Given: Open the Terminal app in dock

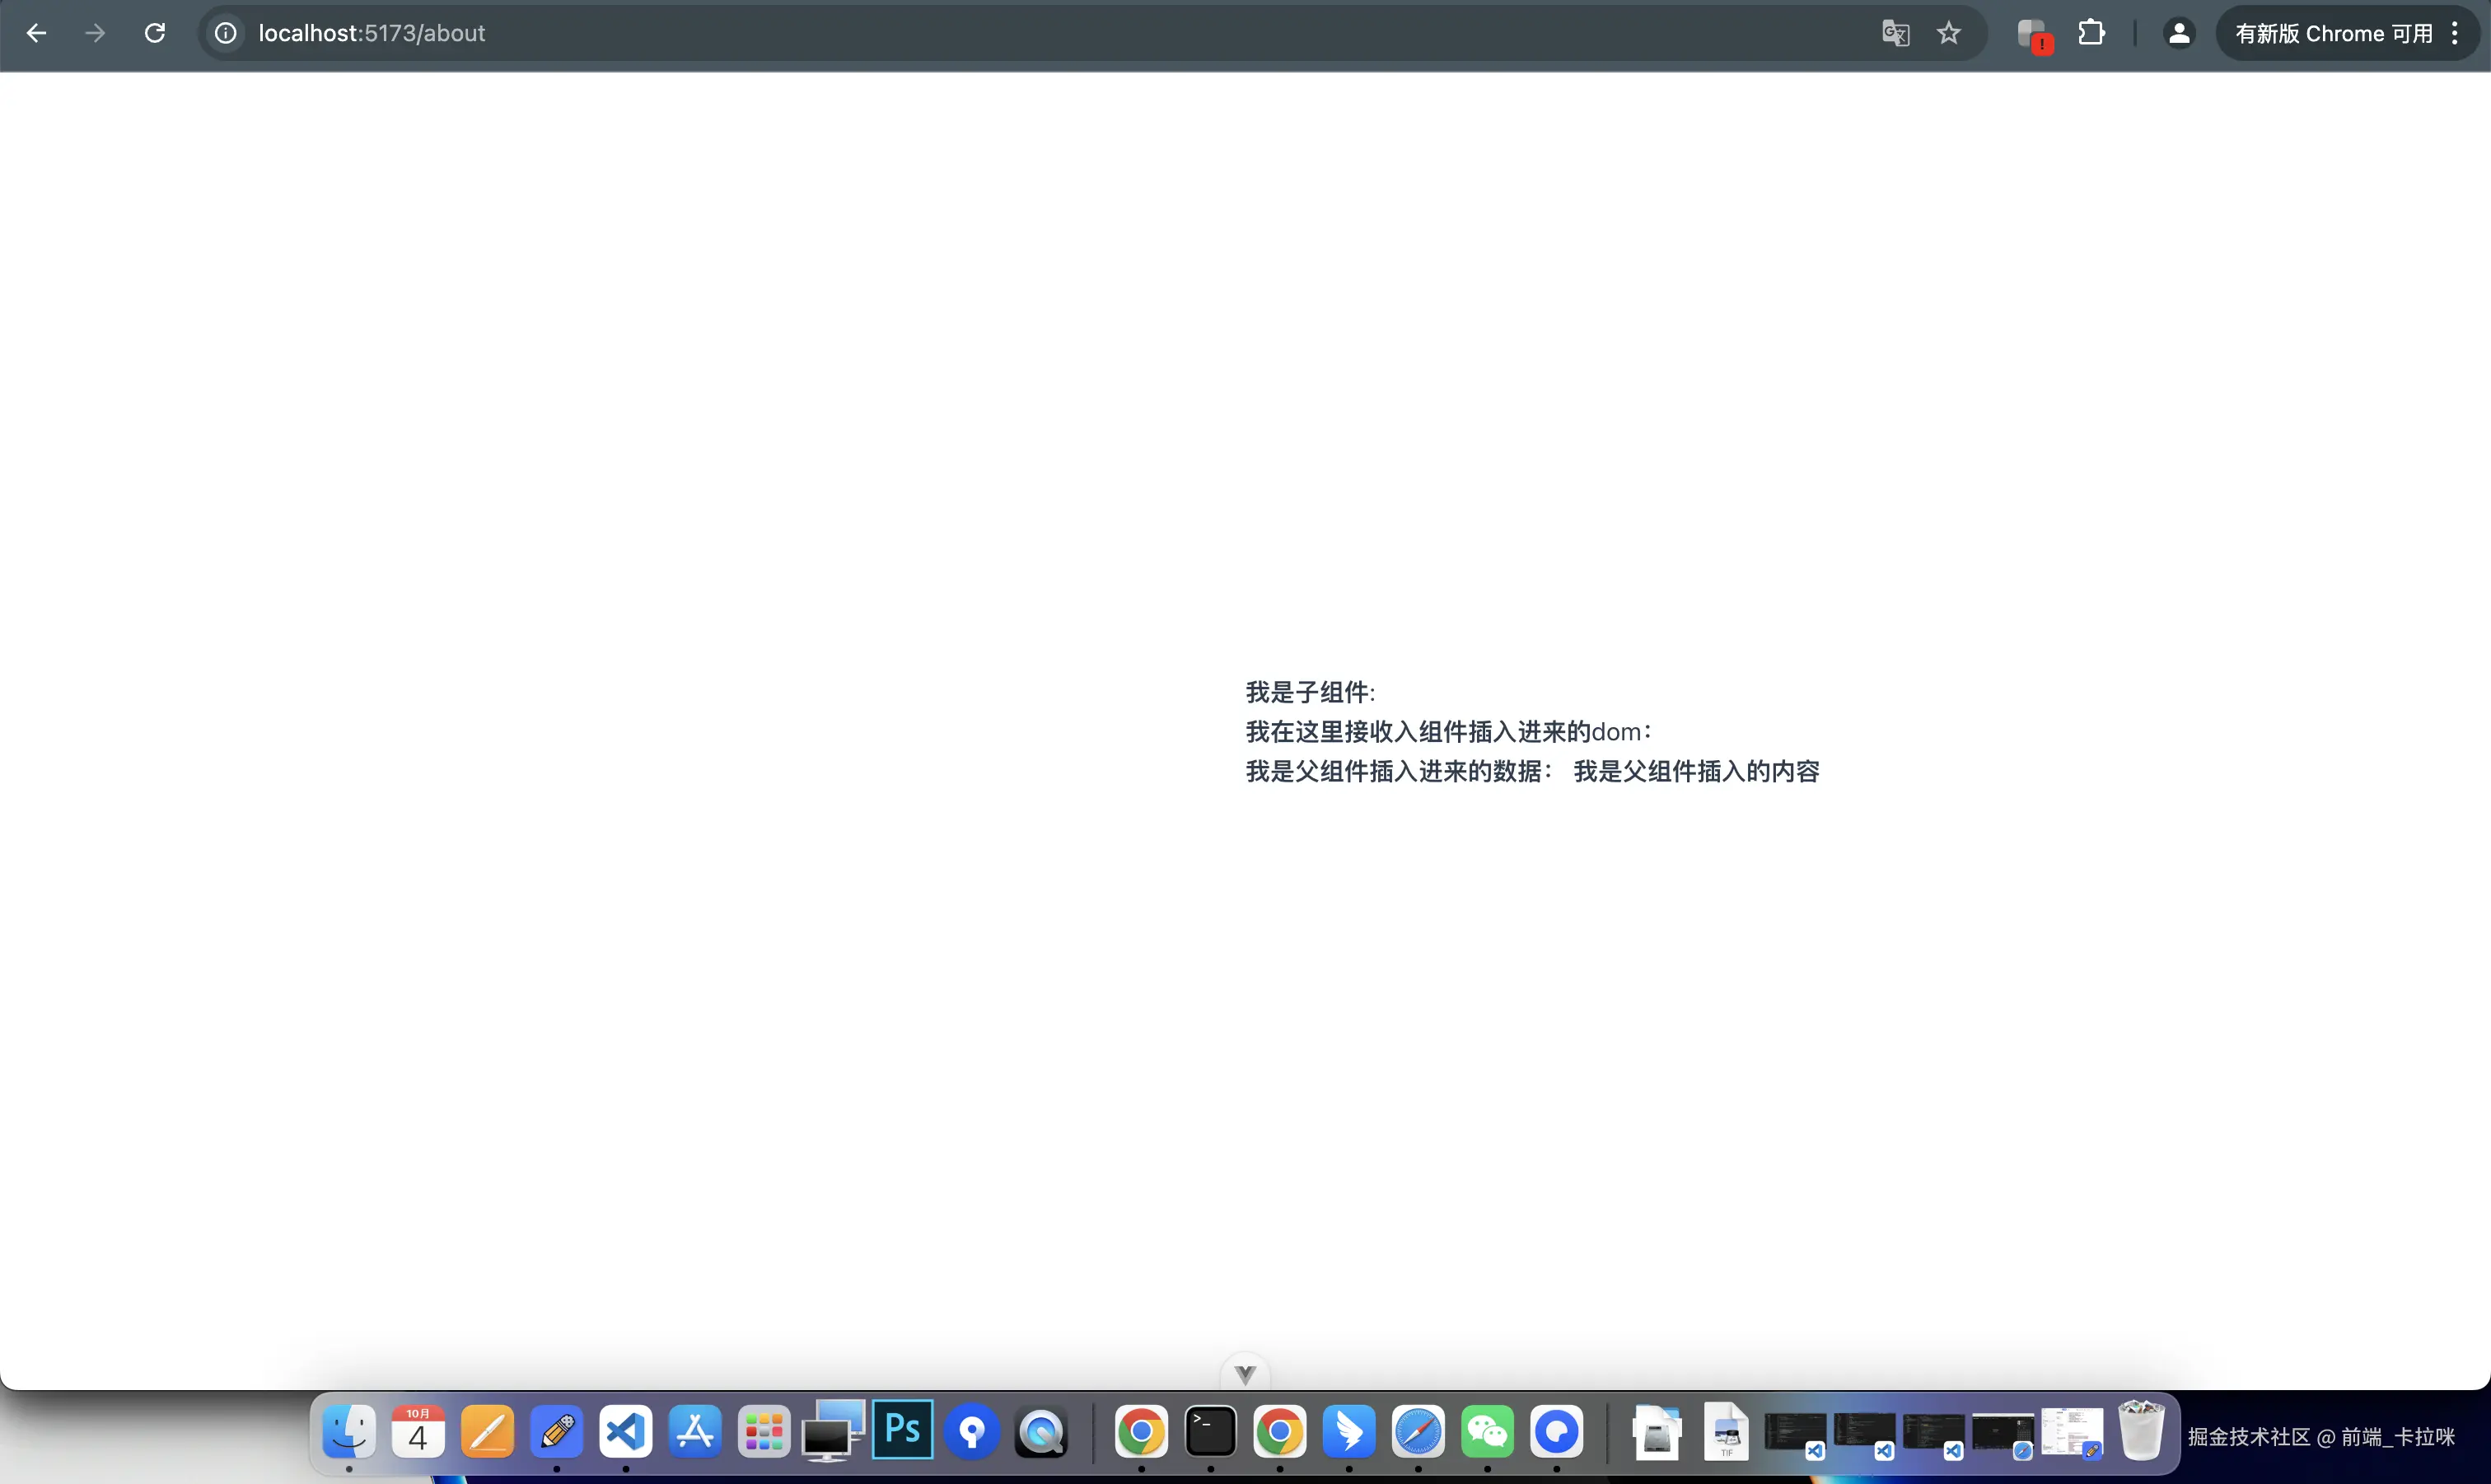Looking at the screenshot, I should click(1210, 1432).
